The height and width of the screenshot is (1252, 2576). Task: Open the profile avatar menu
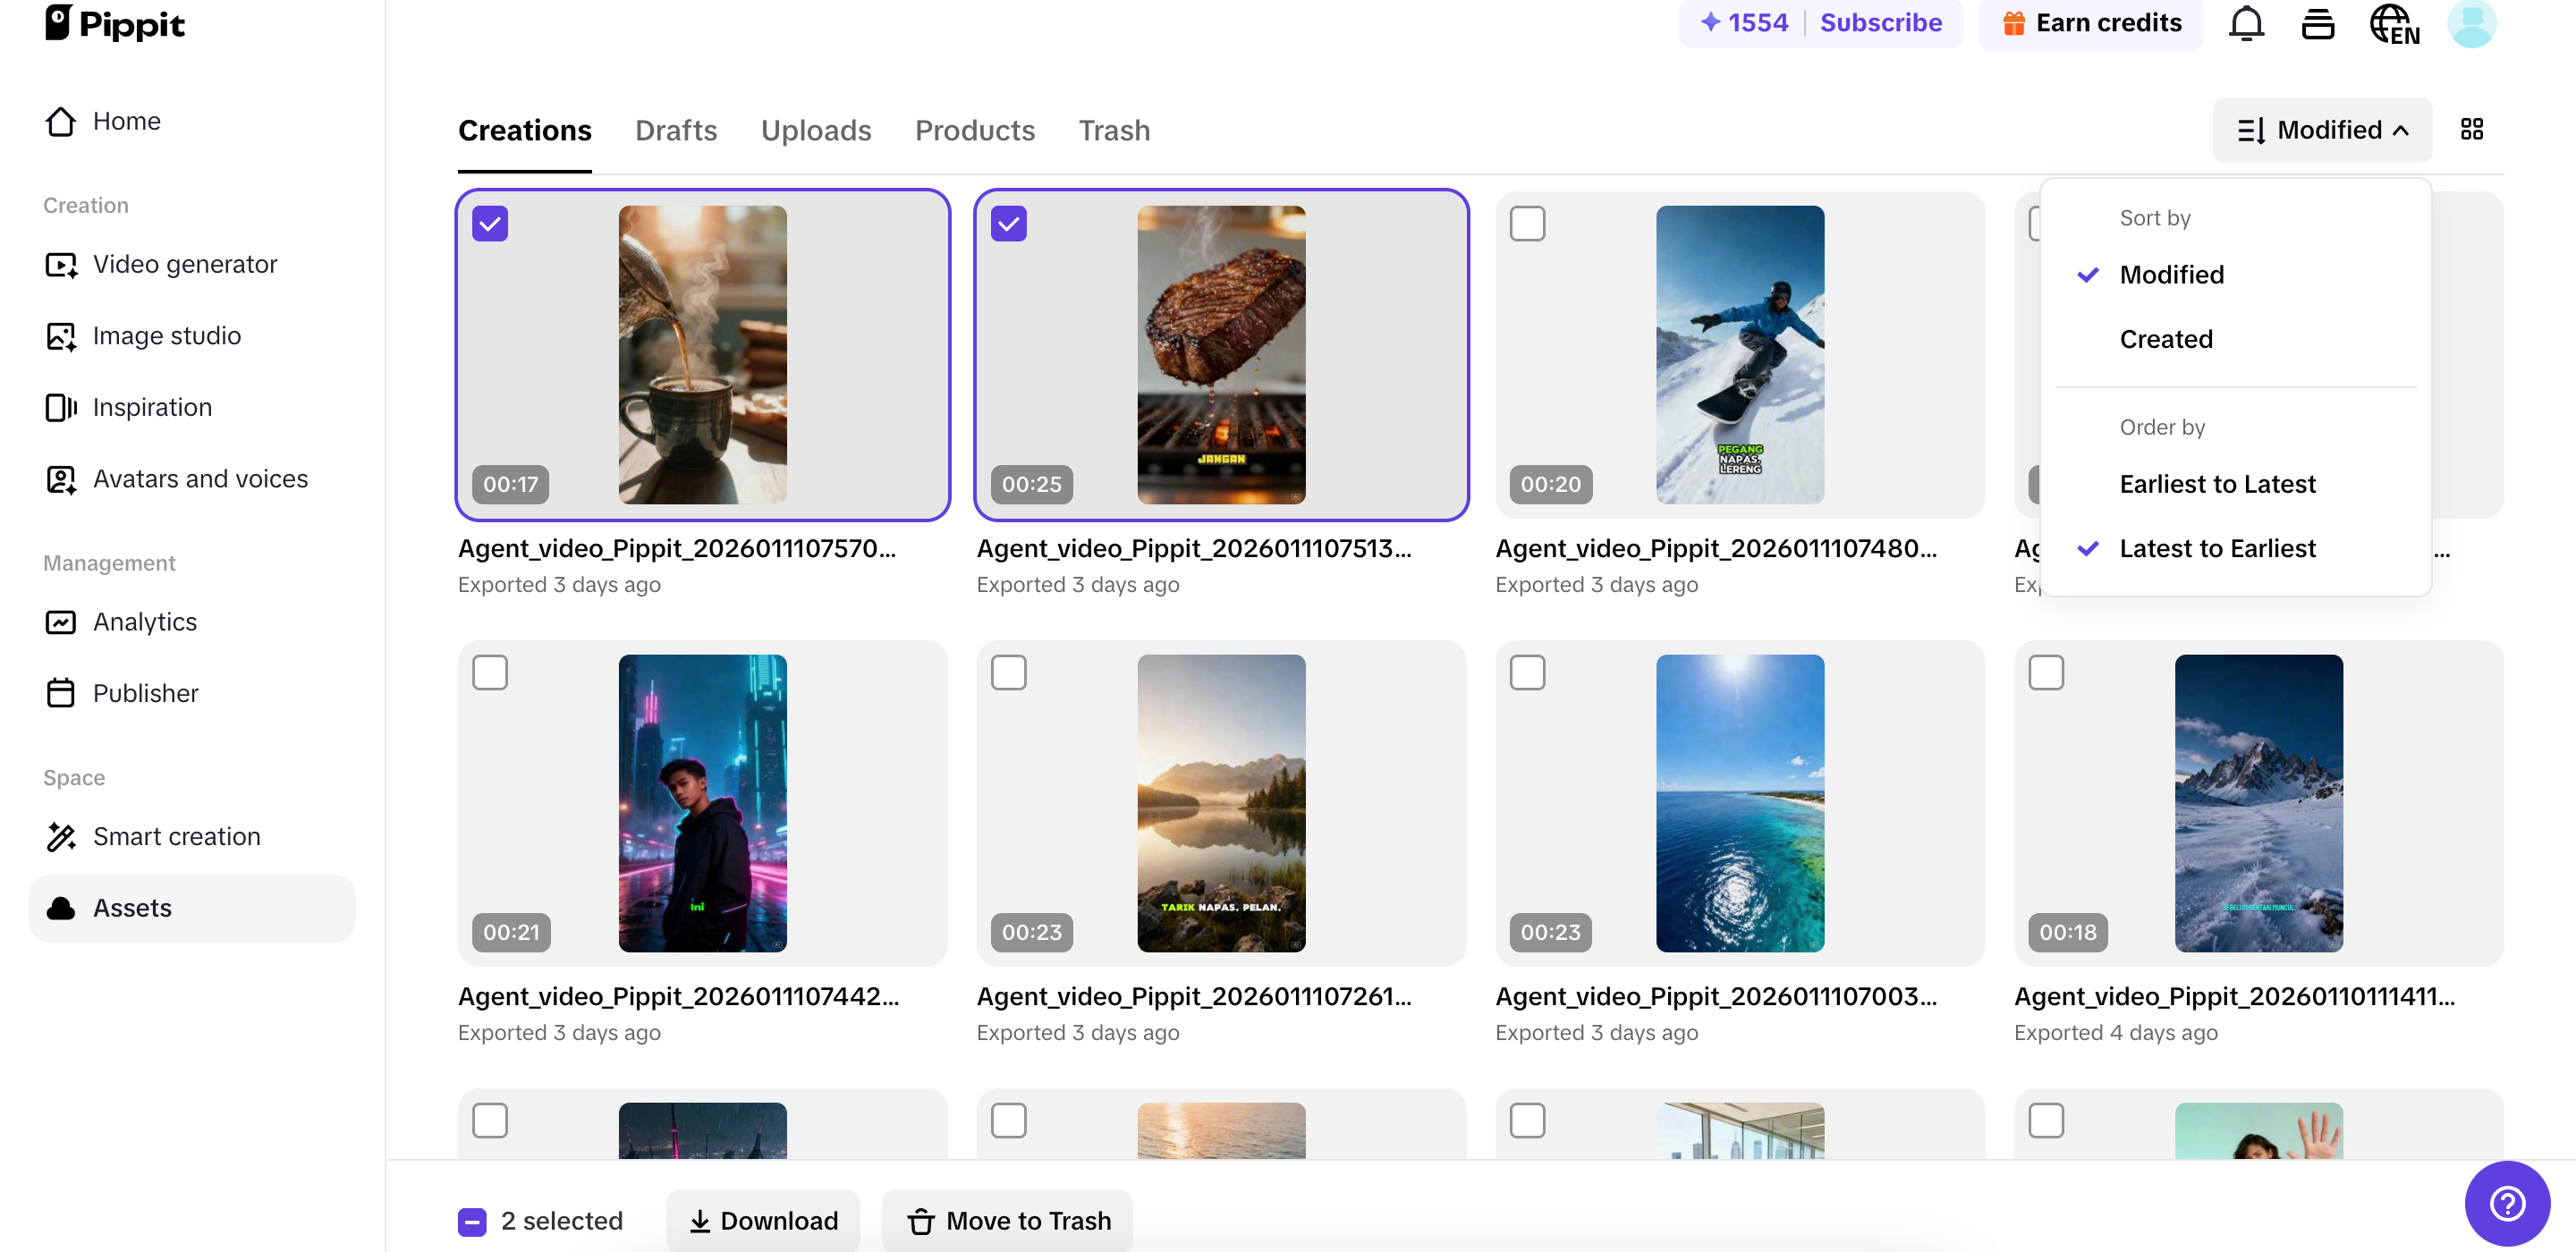click(x=2470, y=23)
